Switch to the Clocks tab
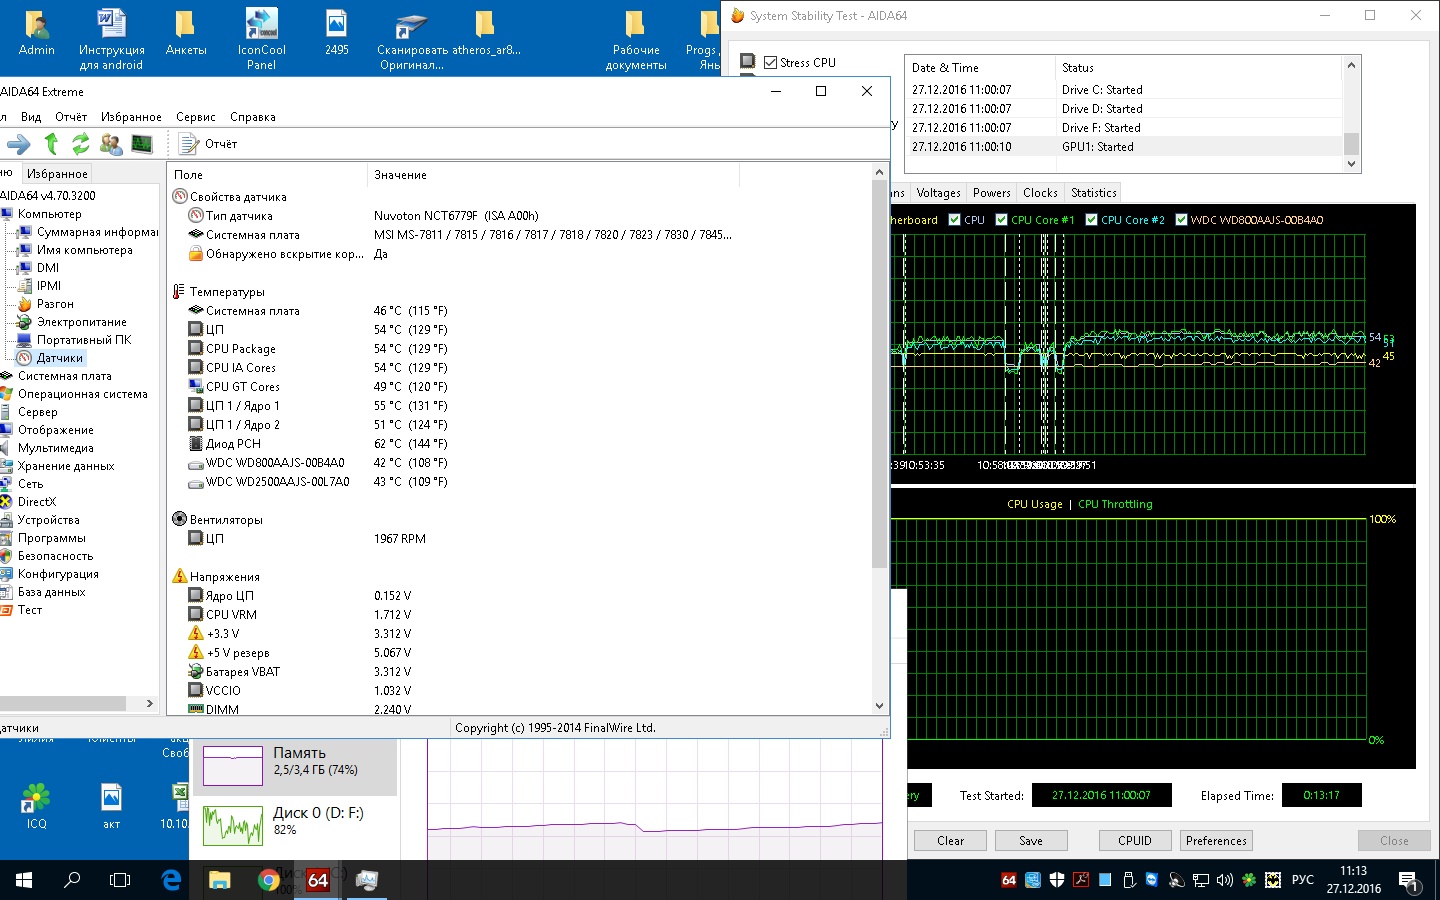 (1040, 193)
